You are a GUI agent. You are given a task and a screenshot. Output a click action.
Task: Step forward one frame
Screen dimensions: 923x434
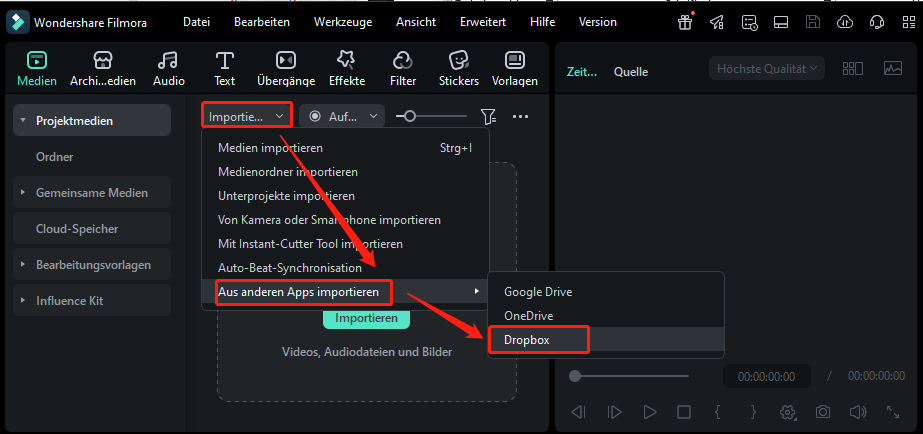click(x=614, y=412)
